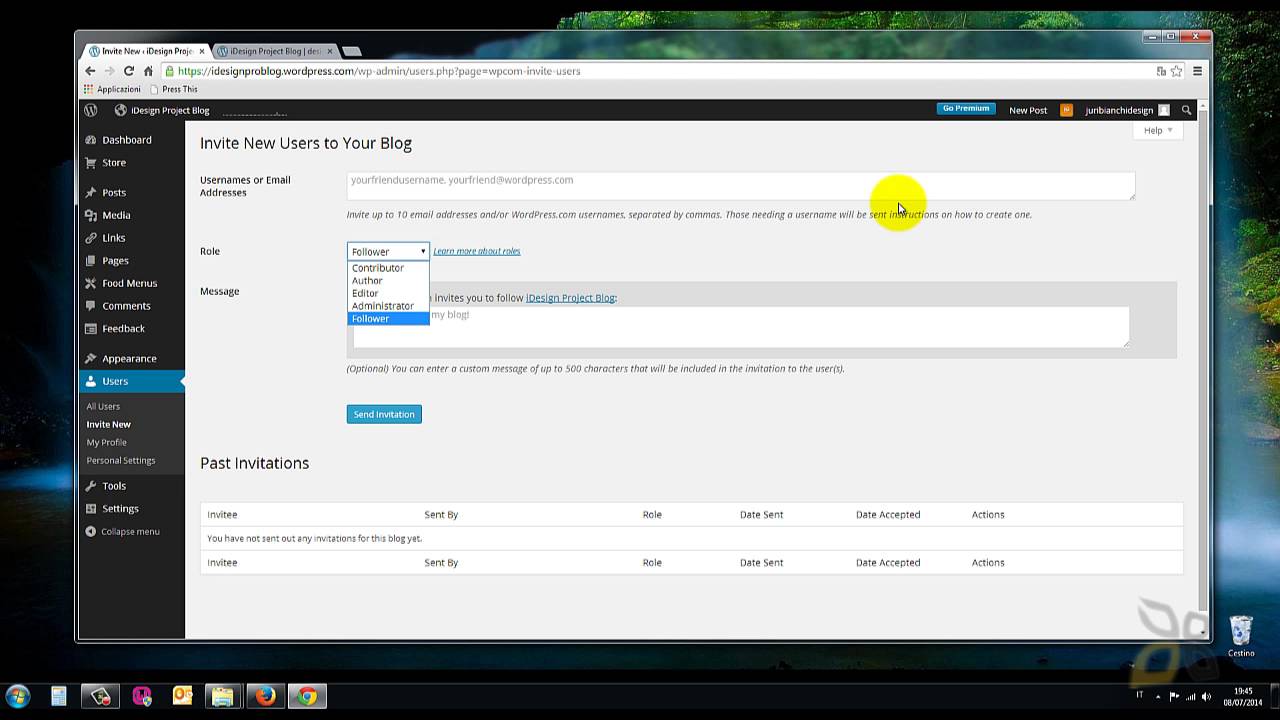Click the Tools wrench icon
Viewport: 1280px width, 720px height.
(x=91, y=486)
